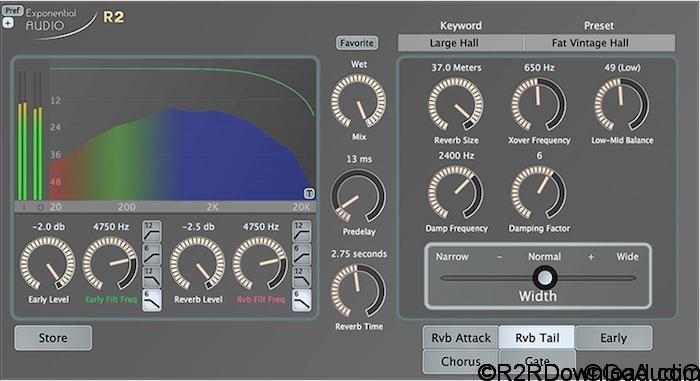This screenshot has height=381, width=700.
Task: Click the Width slider handle
Action: [x=545, y=278]
